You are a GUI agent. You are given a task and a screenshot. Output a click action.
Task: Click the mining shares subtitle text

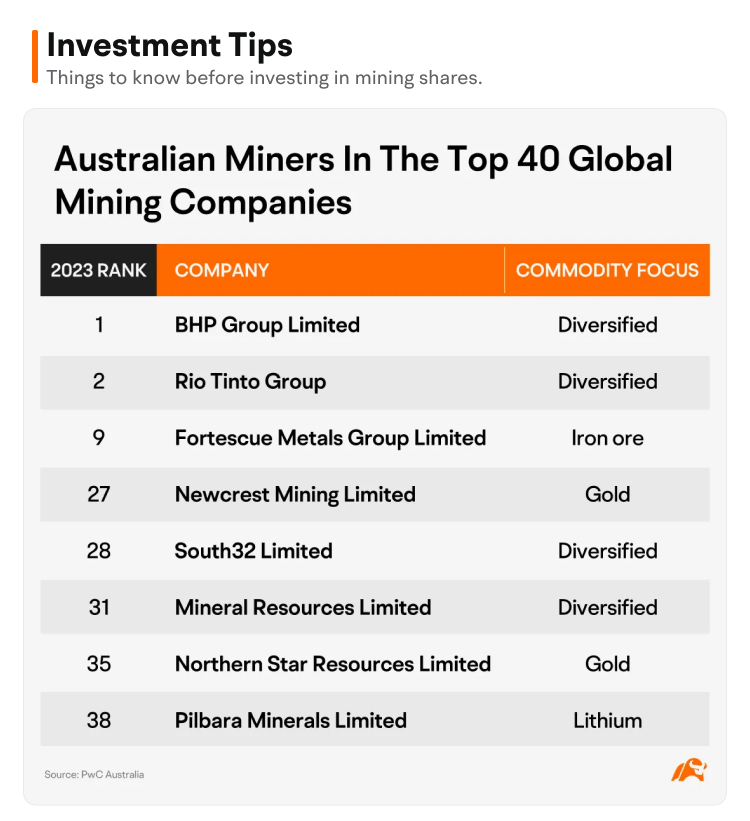click(264, 77)
